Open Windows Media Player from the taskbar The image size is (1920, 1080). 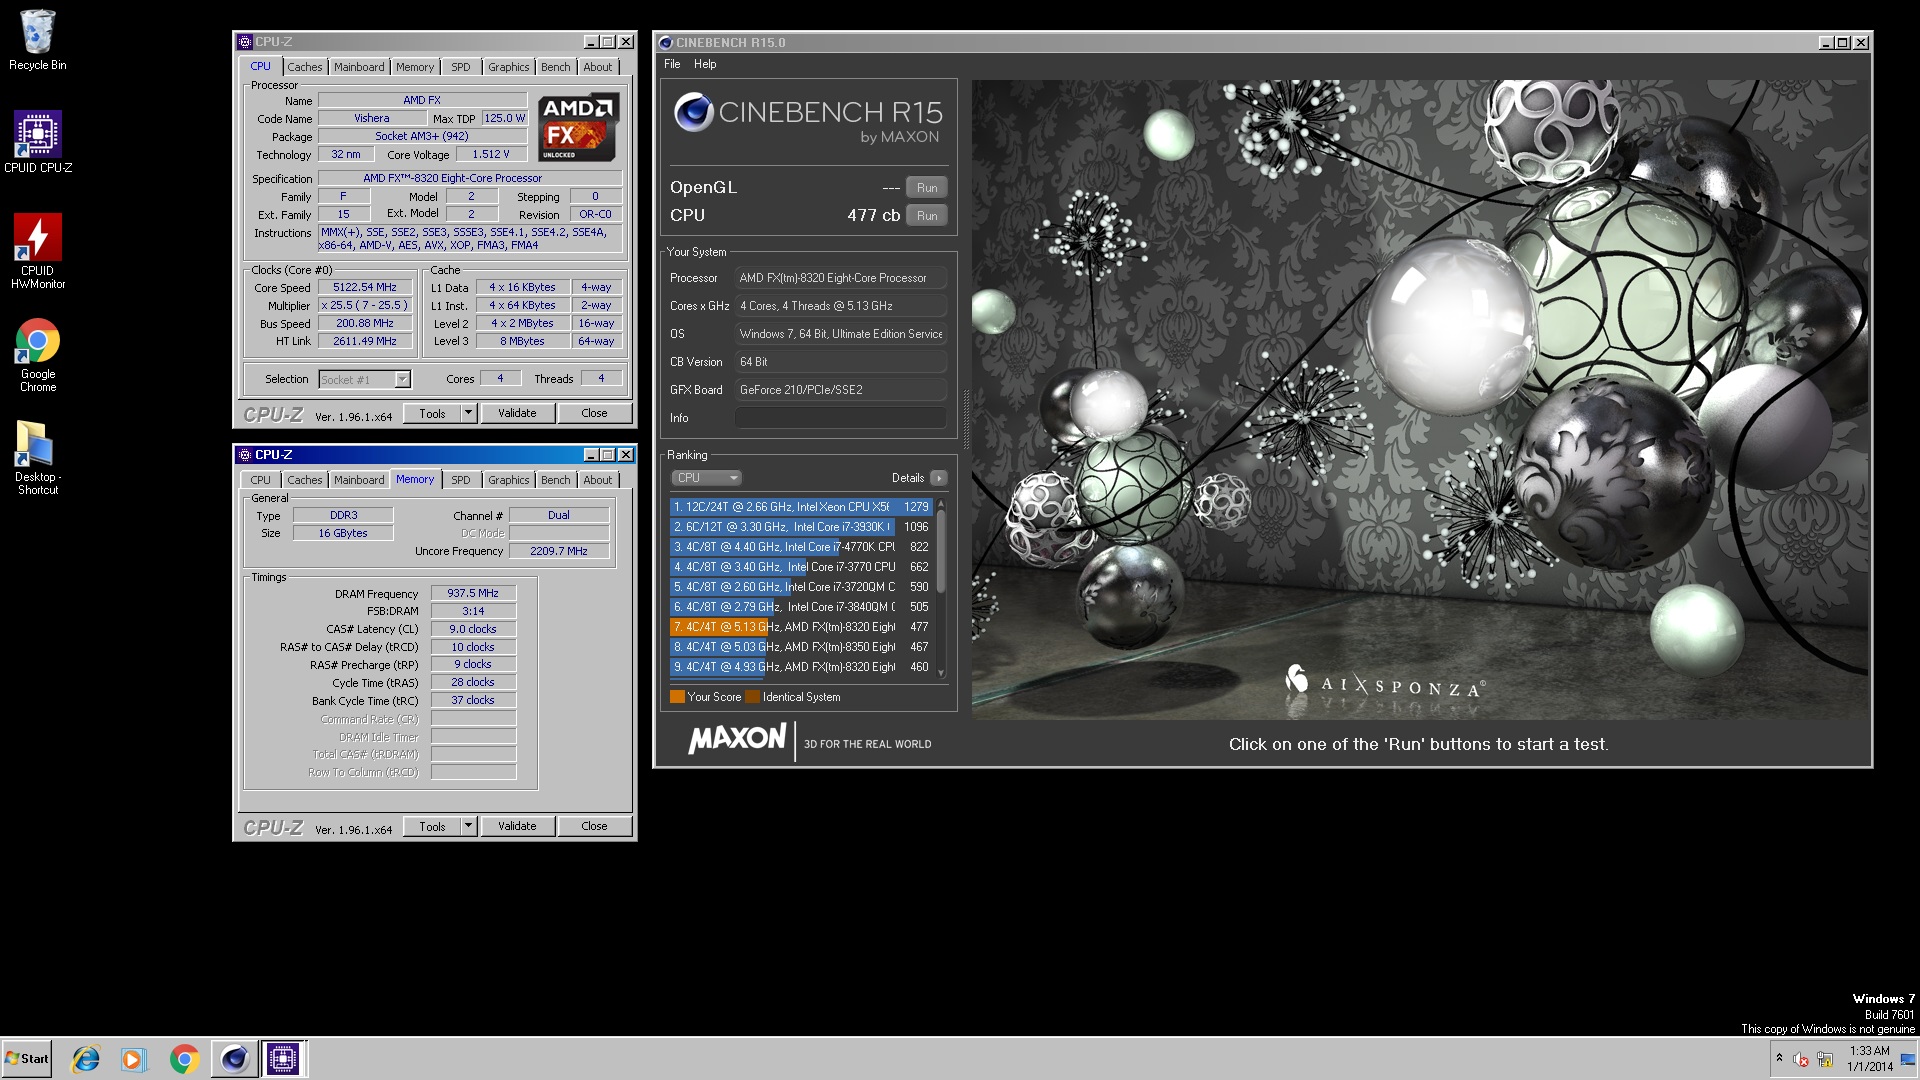pos(133,1059)
